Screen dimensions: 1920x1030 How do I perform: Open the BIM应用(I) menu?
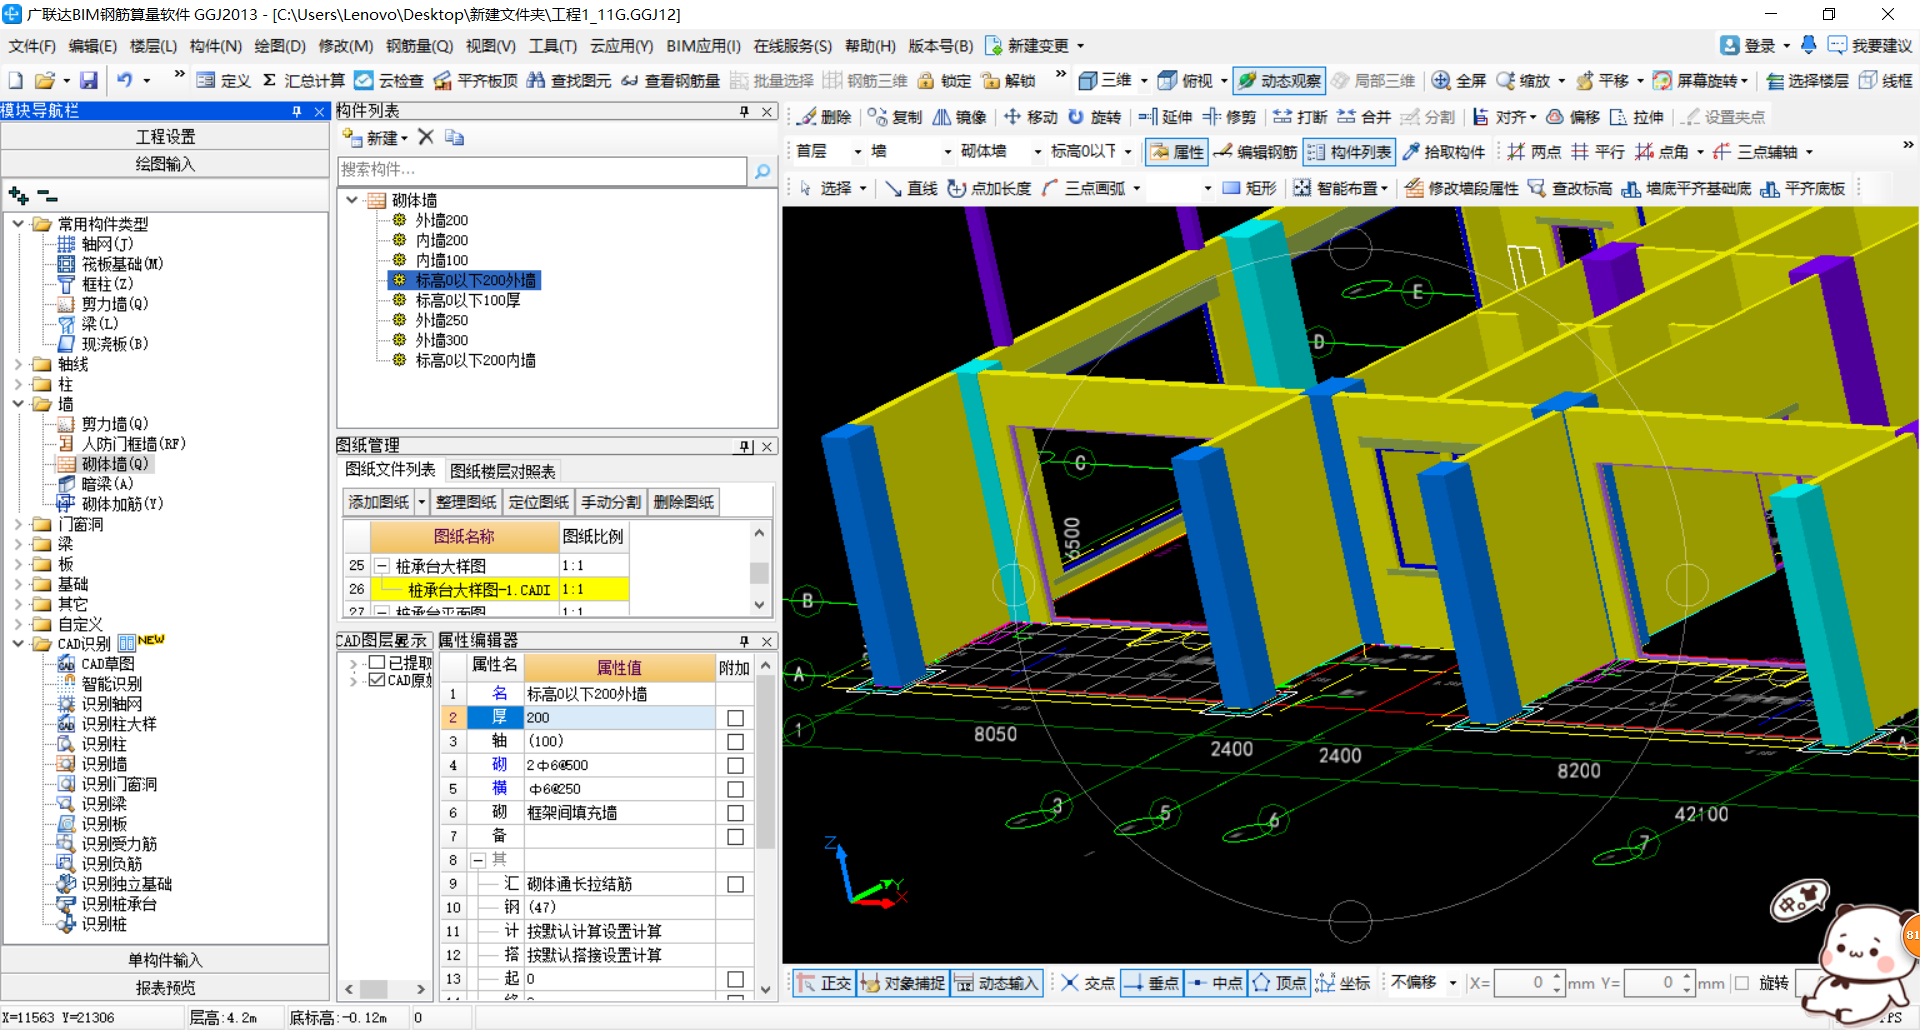pos(703,46)
